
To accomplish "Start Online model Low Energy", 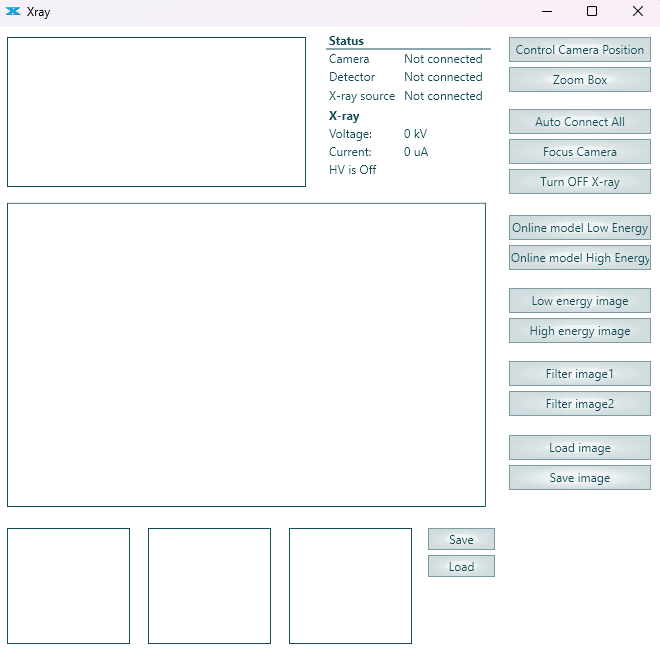I will click(580, 228).
